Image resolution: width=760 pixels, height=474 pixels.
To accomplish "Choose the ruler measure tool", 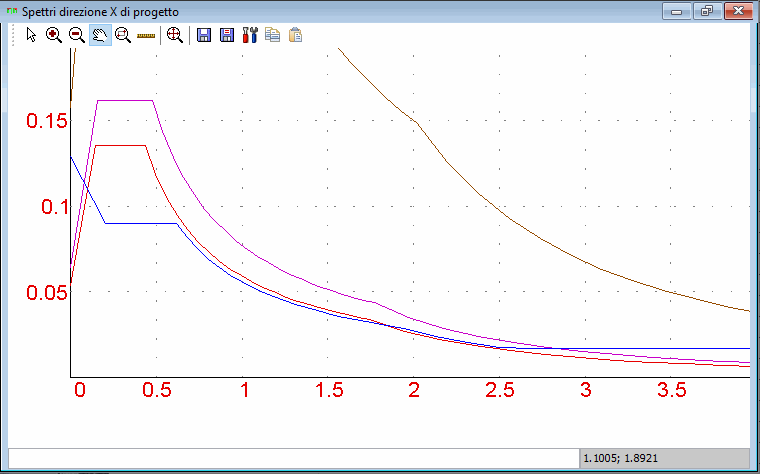I will click(x=147, y=35).
